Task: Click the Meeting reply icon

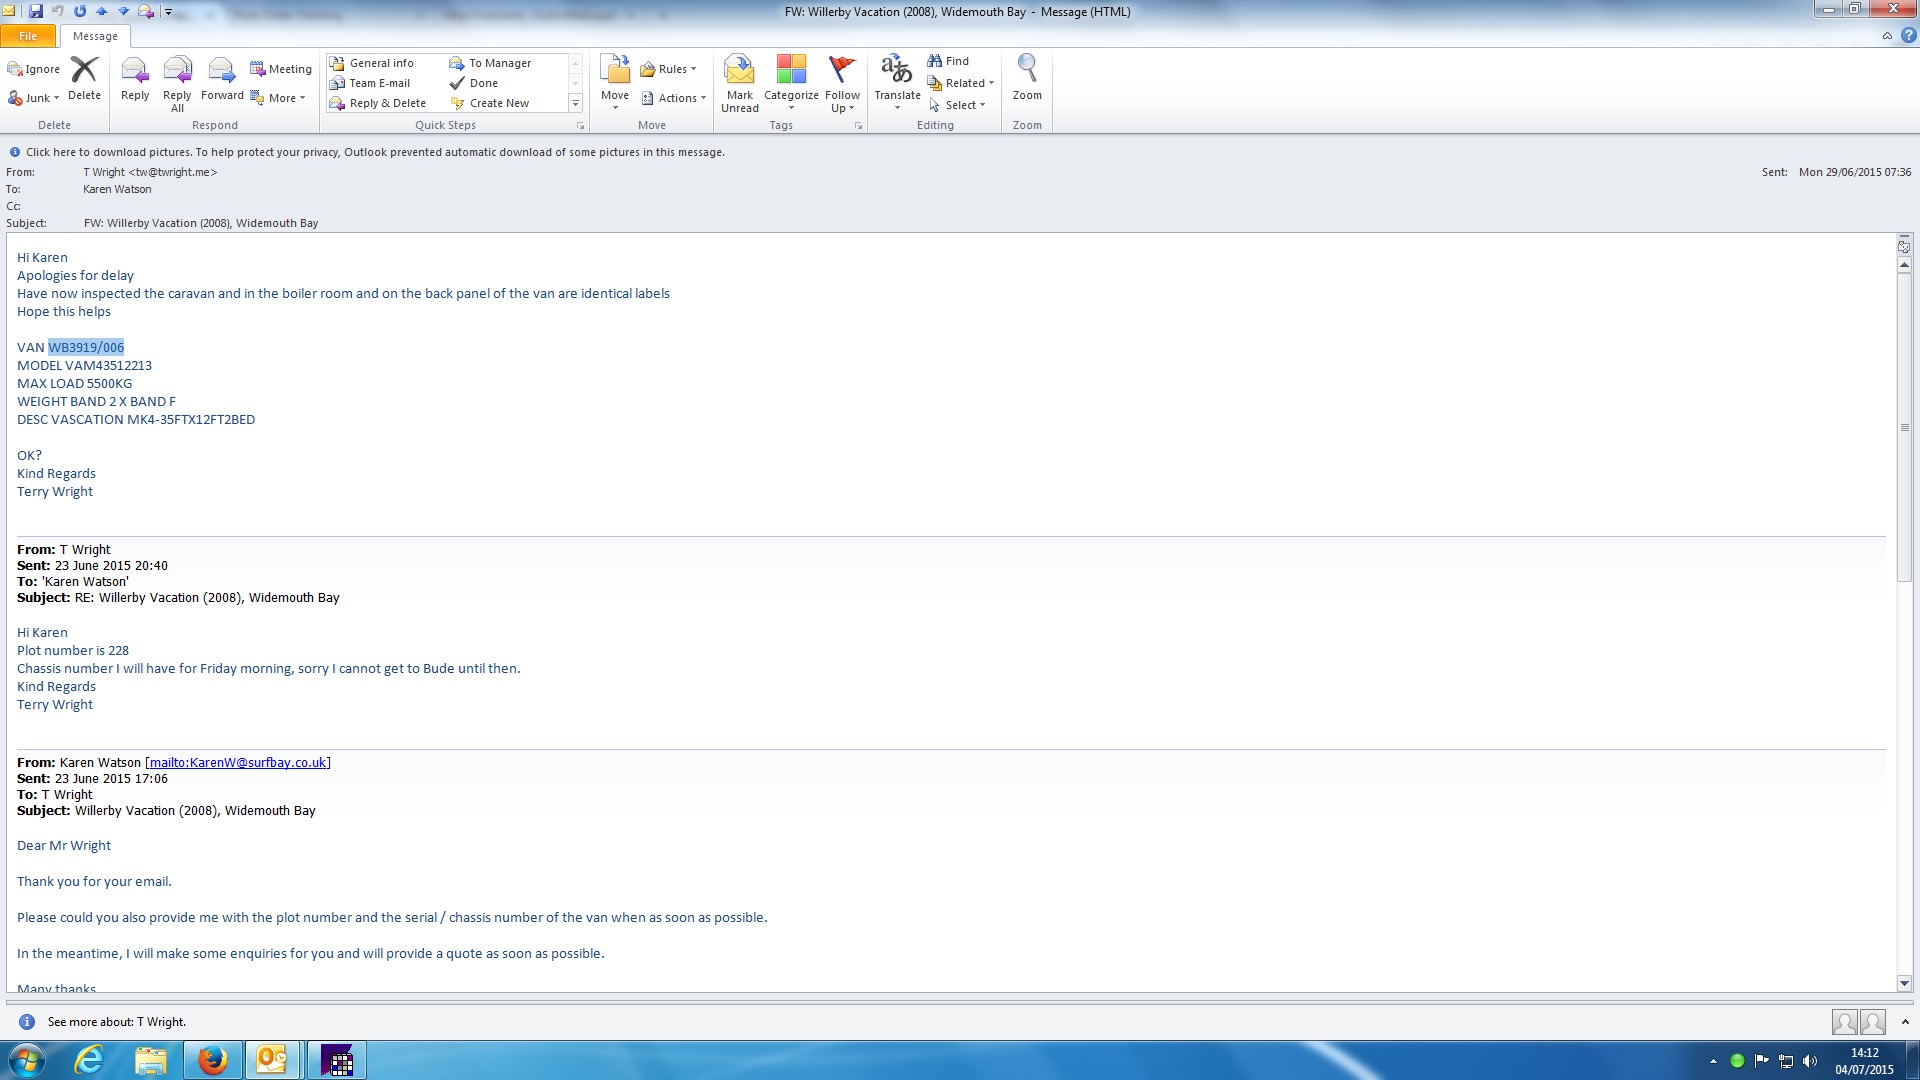Action: [280, 69]
